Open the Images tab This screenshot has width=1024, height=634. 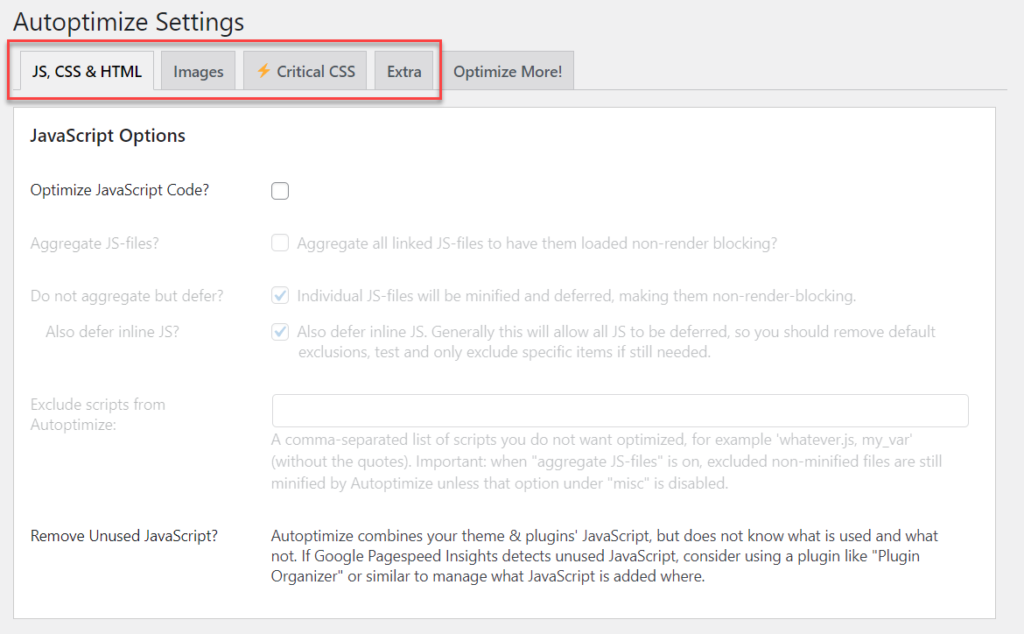198,71
